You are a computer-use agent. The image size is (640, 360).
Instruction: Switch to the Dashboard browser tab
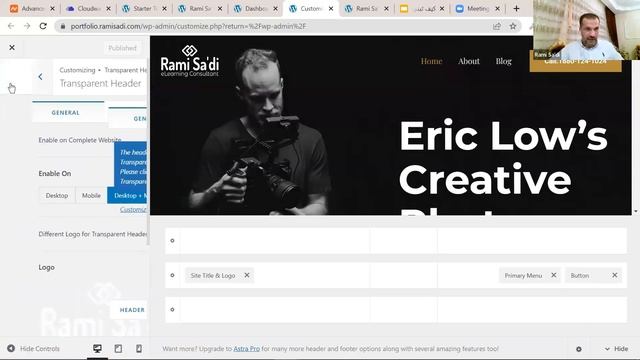click(x=256, y=9)
